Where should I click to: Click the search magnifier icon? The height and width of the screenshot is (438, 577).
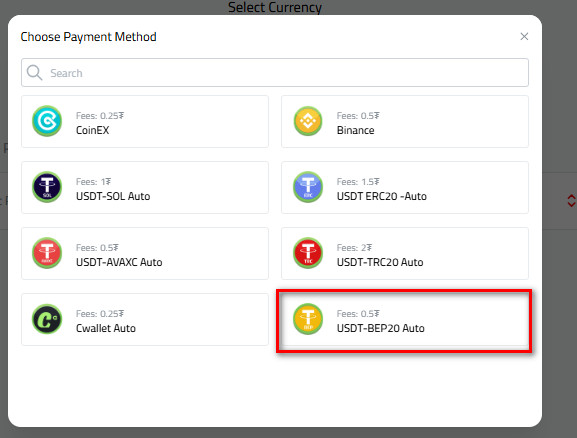(35, 73)
